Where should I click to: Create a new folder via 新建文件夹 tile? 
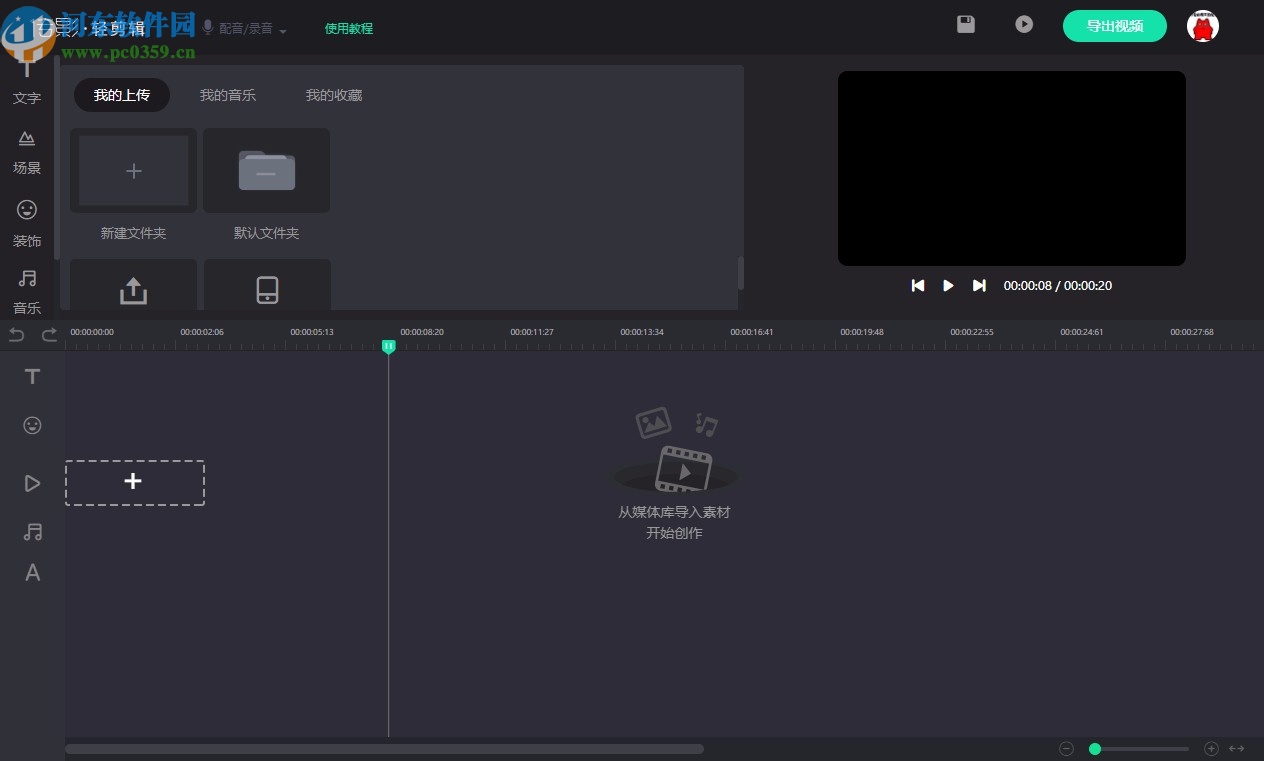(133, 171)
